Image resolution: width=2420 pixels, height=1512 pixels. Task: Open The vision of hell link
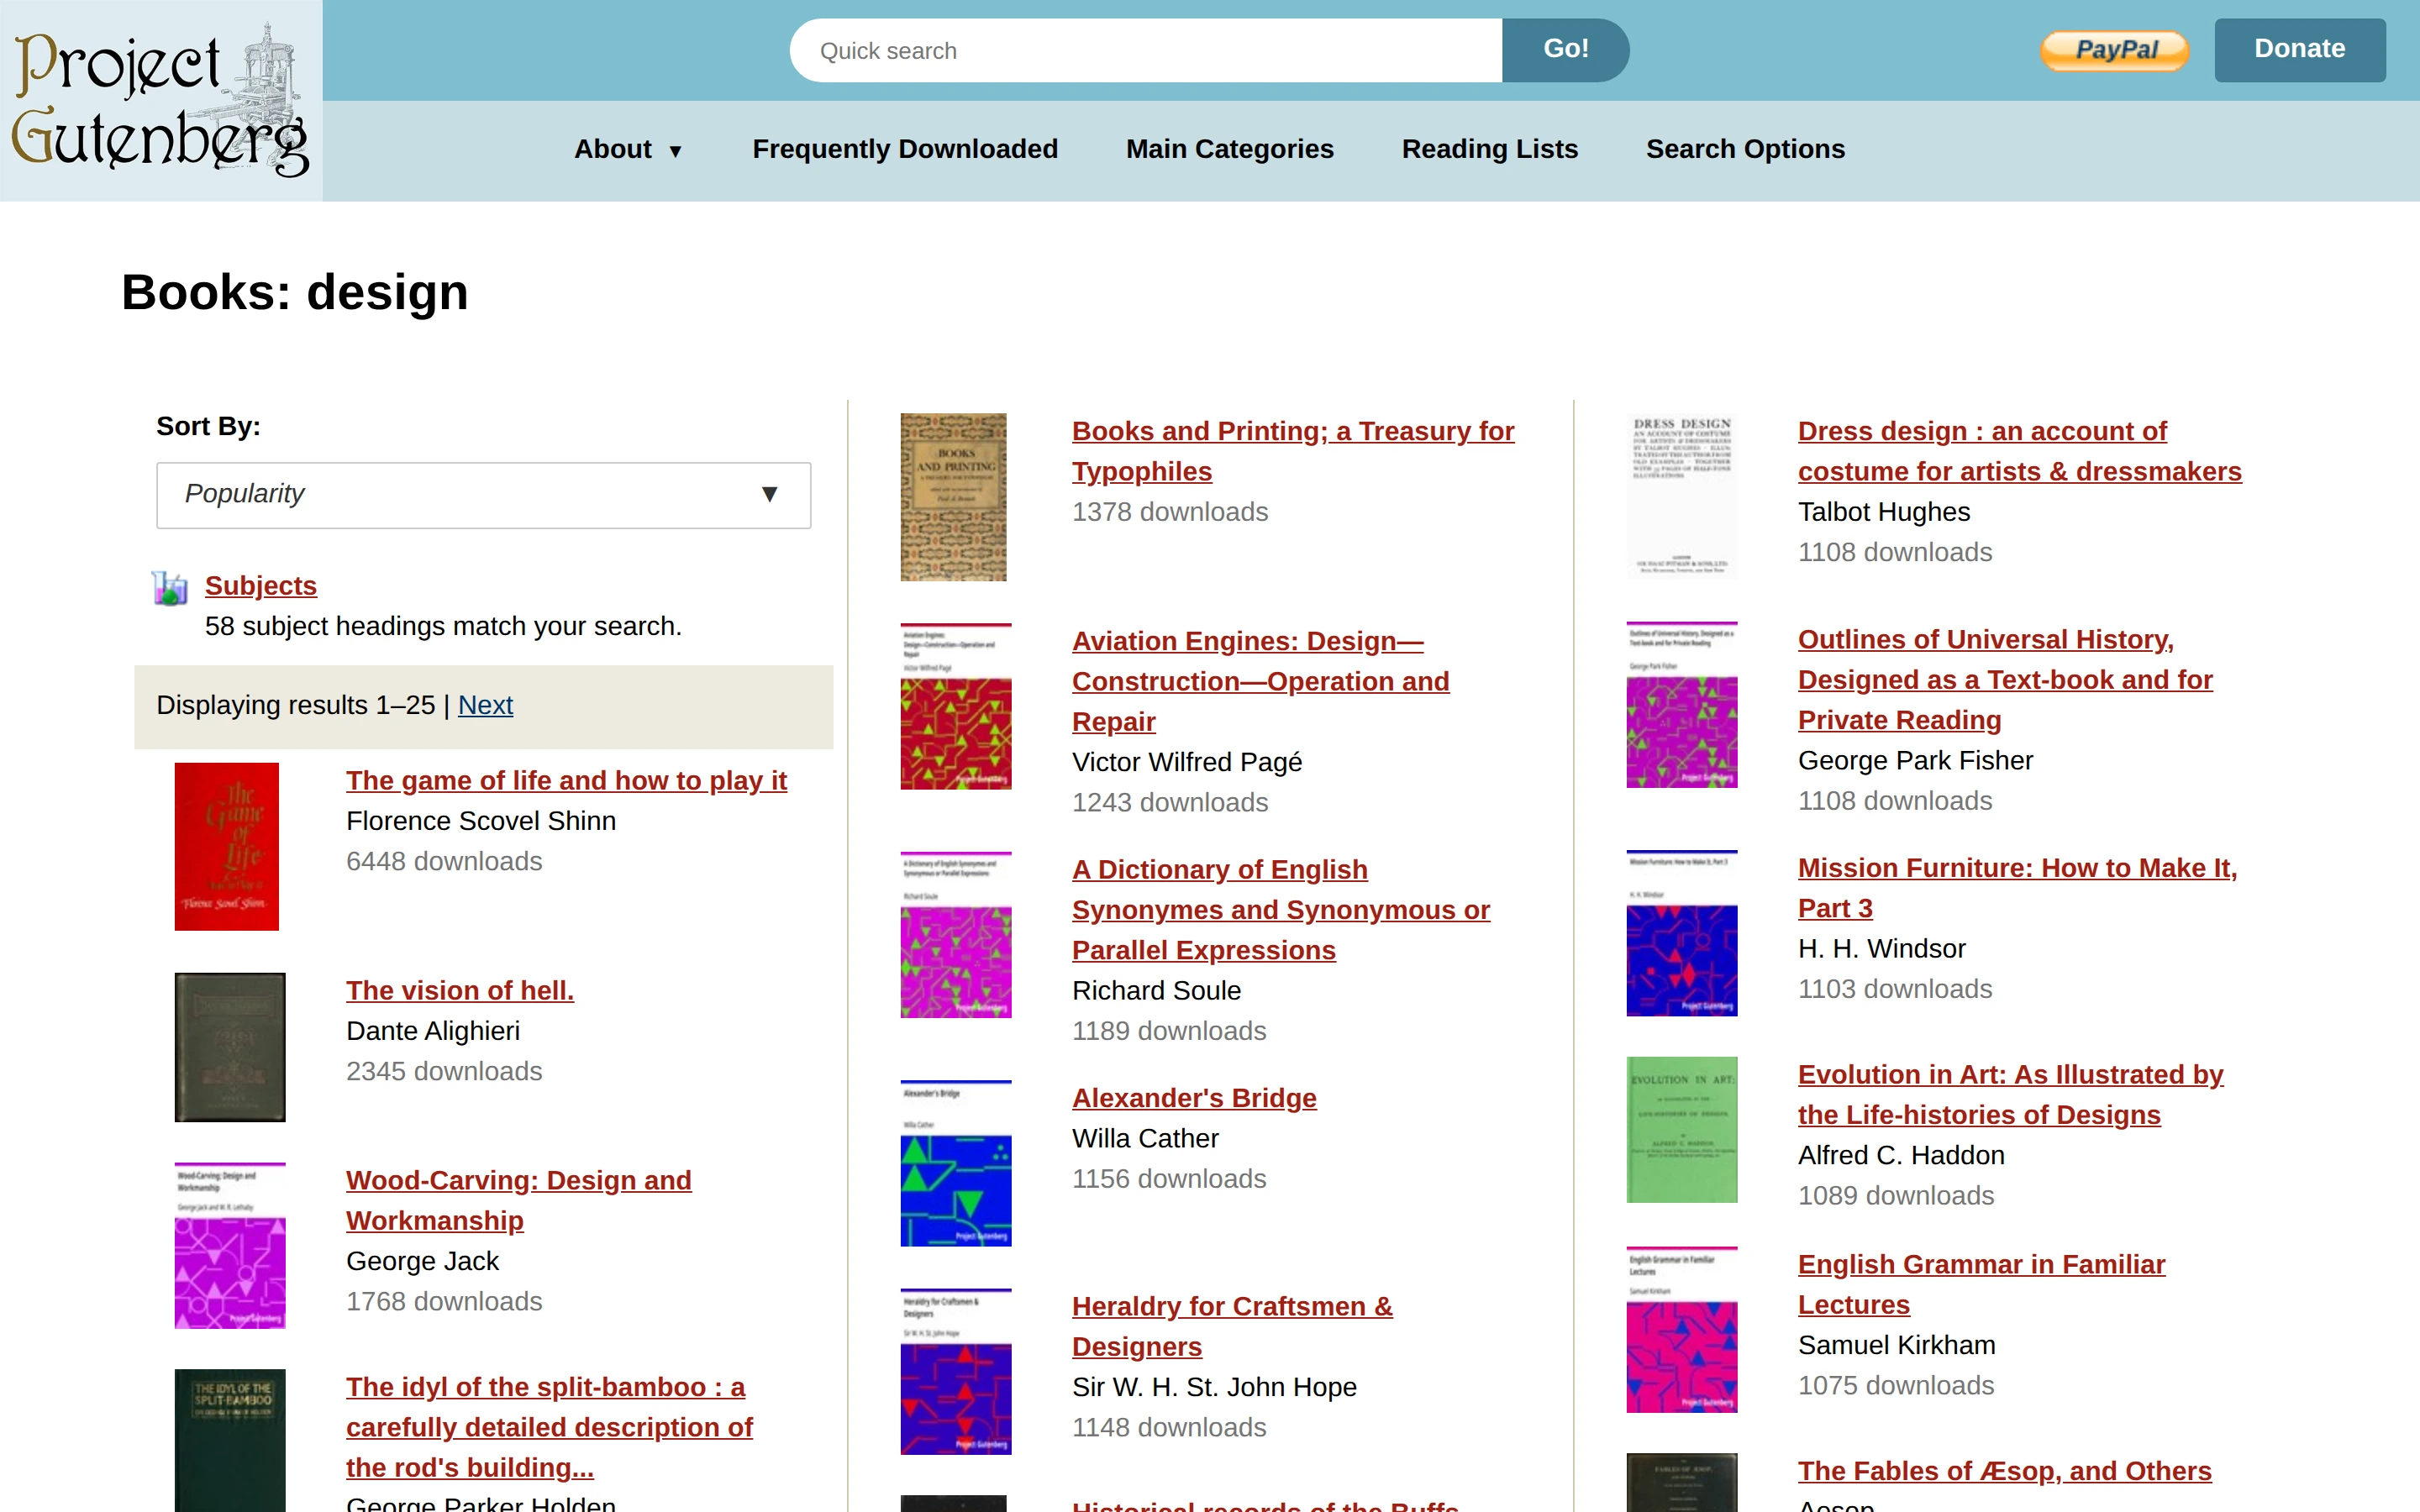point(460,990)
